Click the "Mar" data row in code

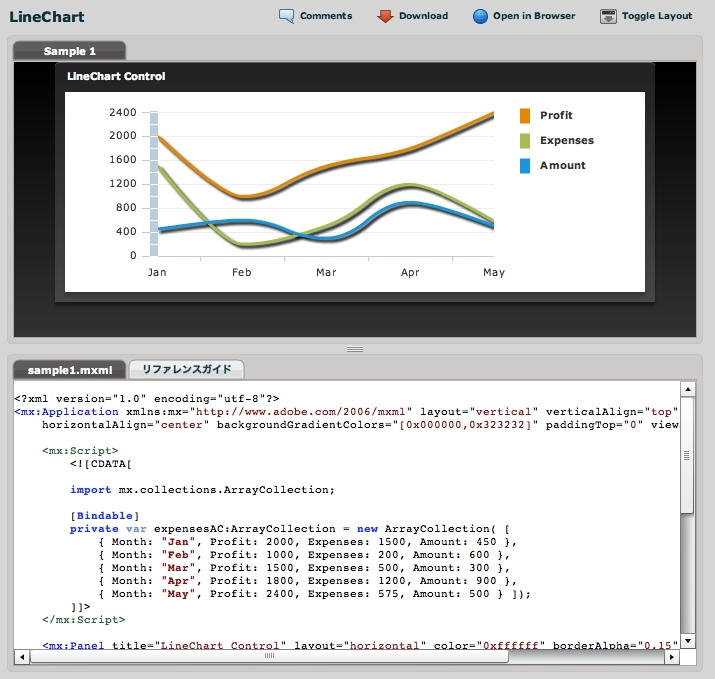(304, 568)
